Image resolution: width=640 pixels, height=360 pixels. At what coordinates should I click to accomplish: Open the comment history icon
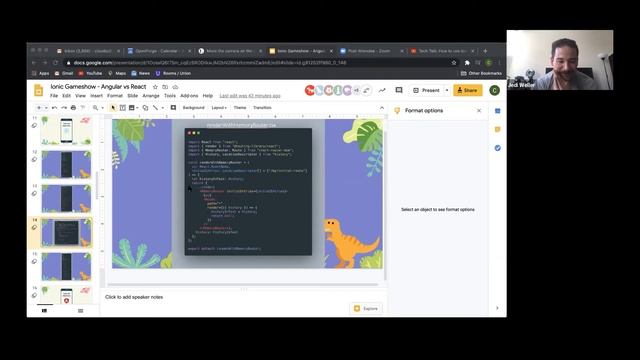click(x=399, y=90)
